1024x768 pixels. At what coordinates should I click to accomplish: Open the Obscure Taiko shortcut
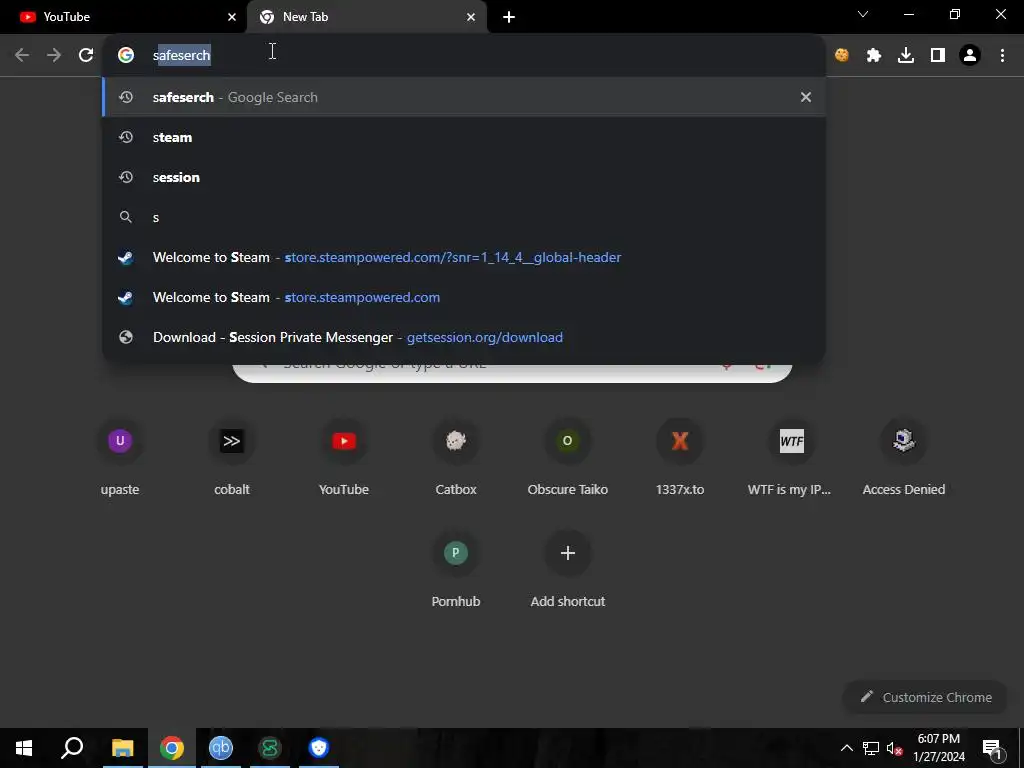tap(568, 457)
